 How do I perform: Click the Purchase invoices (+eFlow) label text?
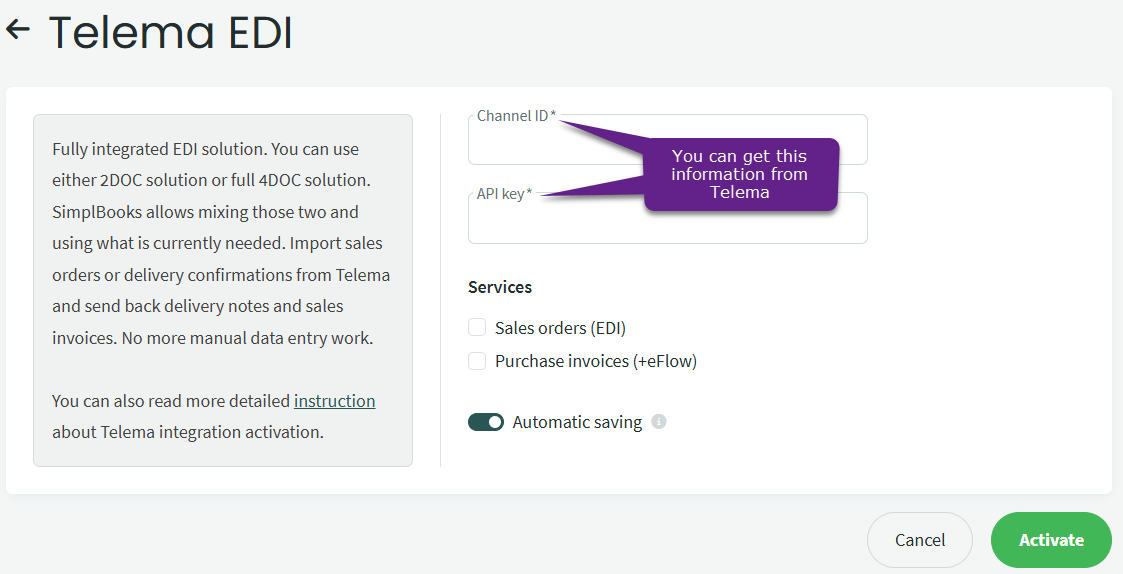coord(595,361)
